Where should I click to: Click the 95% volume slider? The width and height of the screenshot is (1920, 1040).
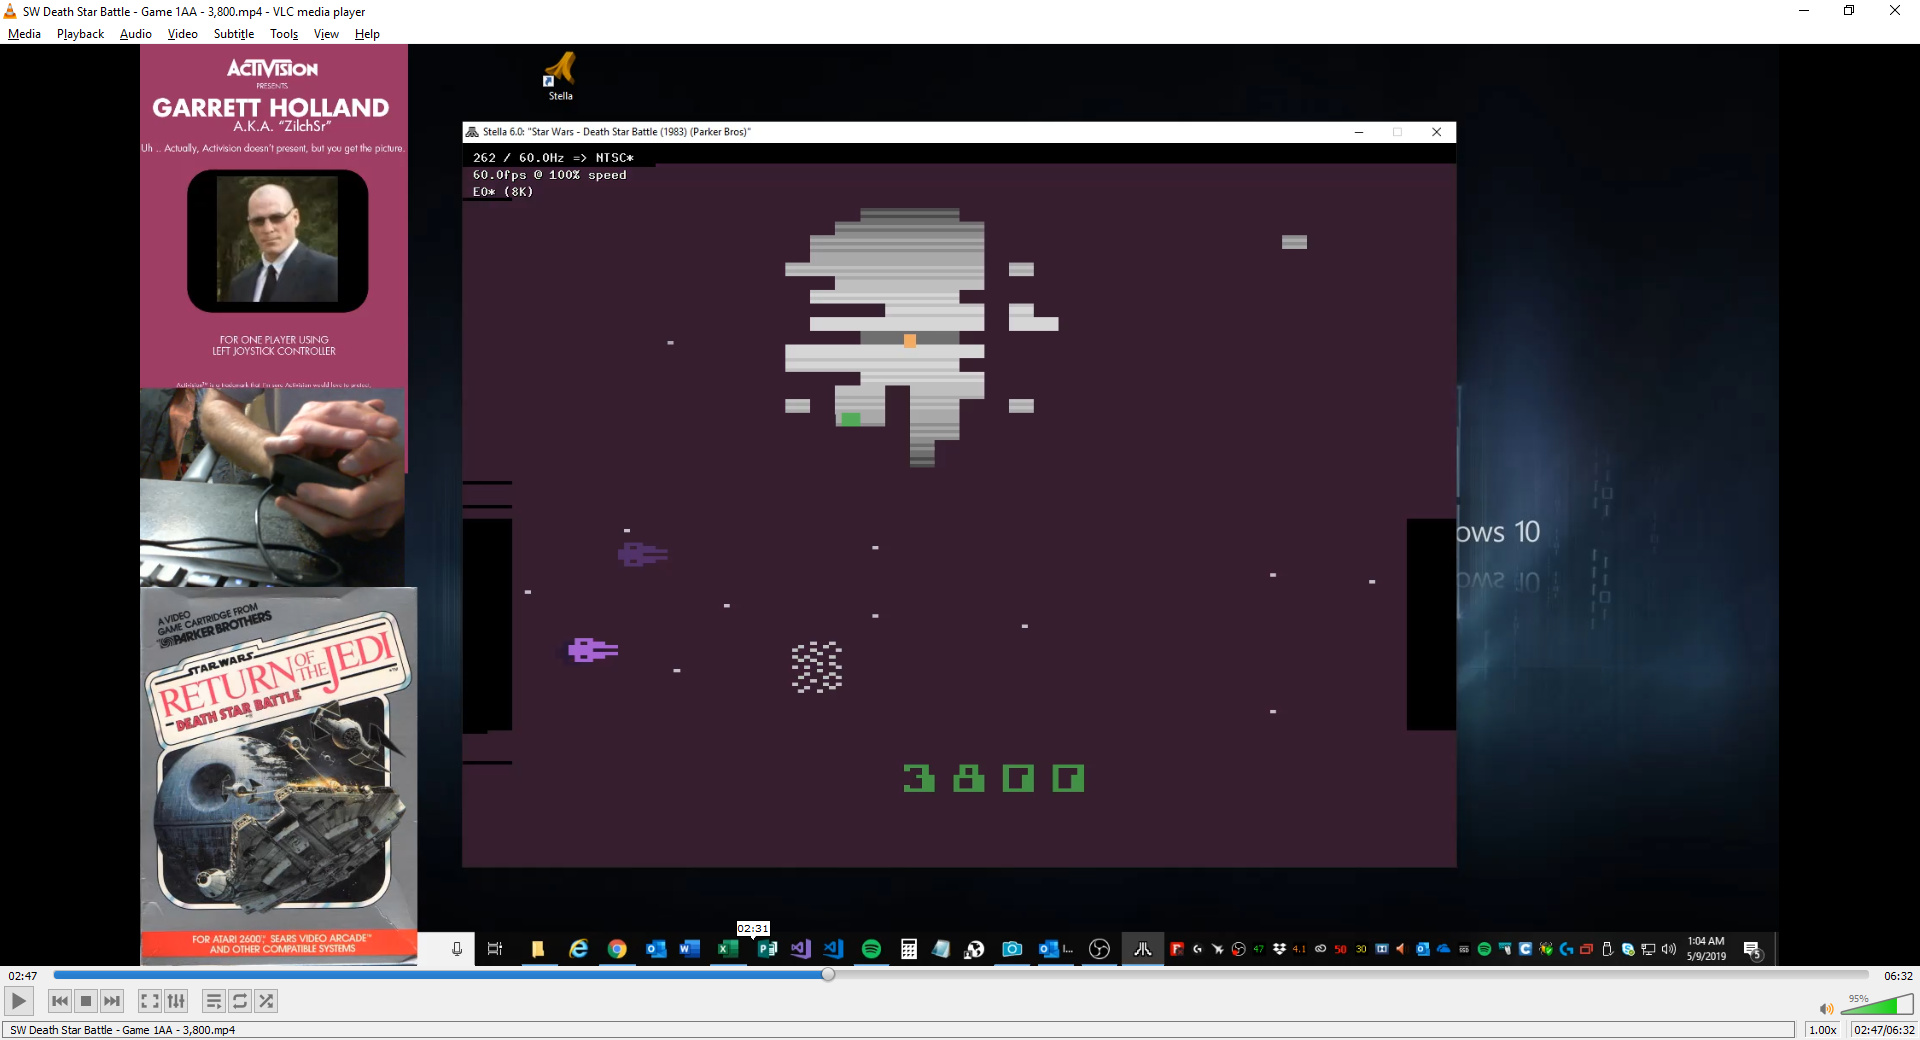click(1877, 1005)
